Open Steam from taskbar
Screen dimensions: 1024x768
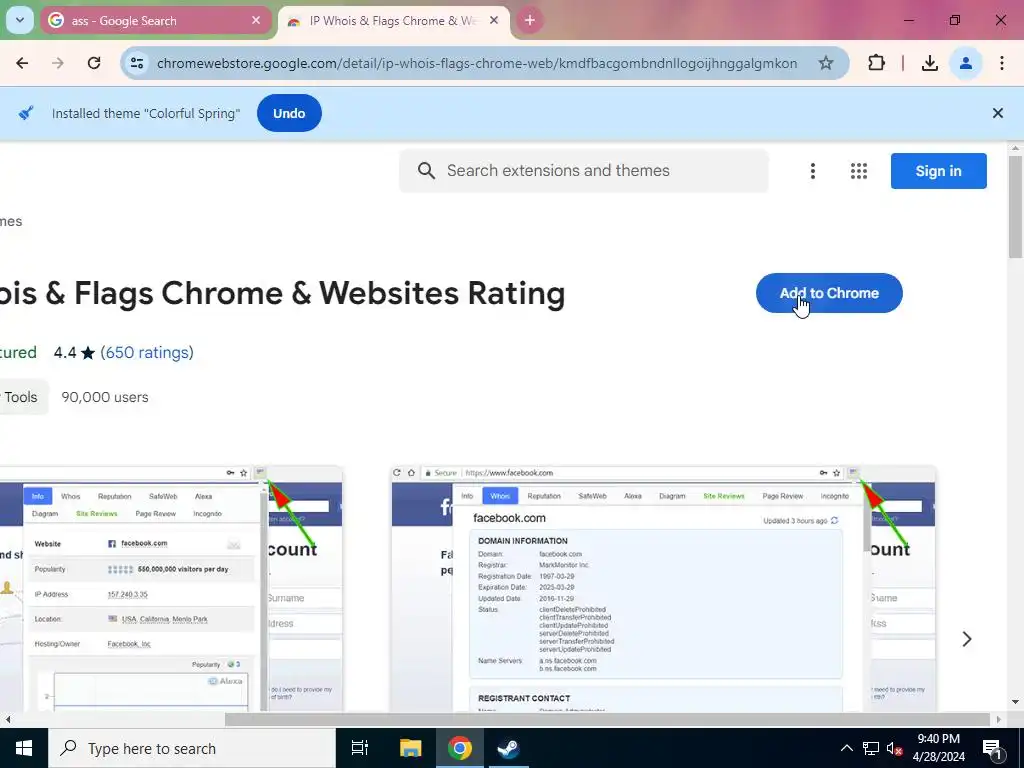[508, 748]
